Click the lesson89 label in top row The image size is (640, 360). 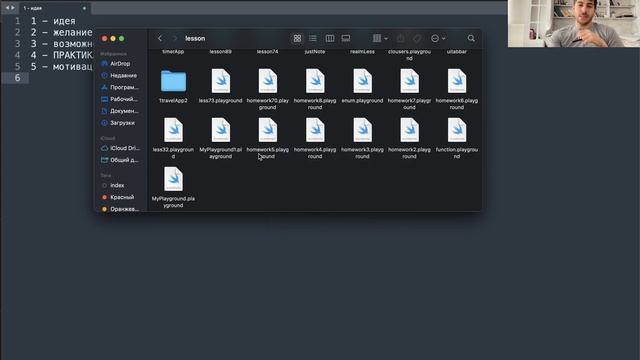coord(221,52)
